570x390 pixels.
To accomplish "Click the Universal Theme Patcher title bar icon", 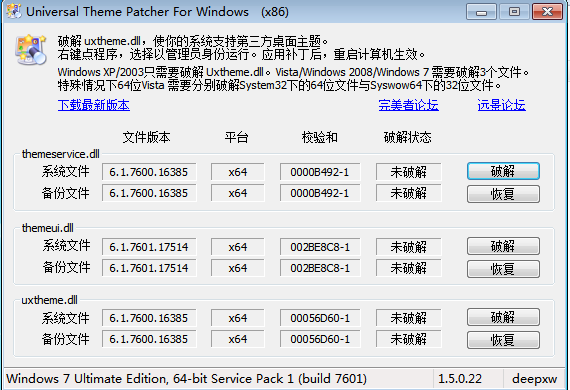I will coord(14,11).
